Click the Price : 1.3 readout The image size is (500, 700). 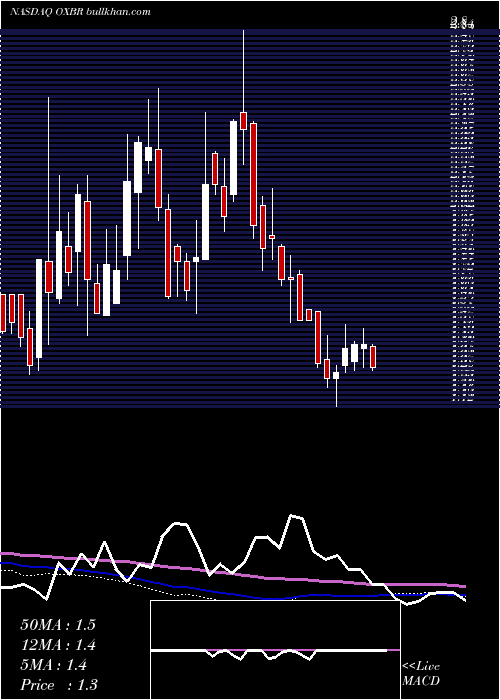coord(59,685)
